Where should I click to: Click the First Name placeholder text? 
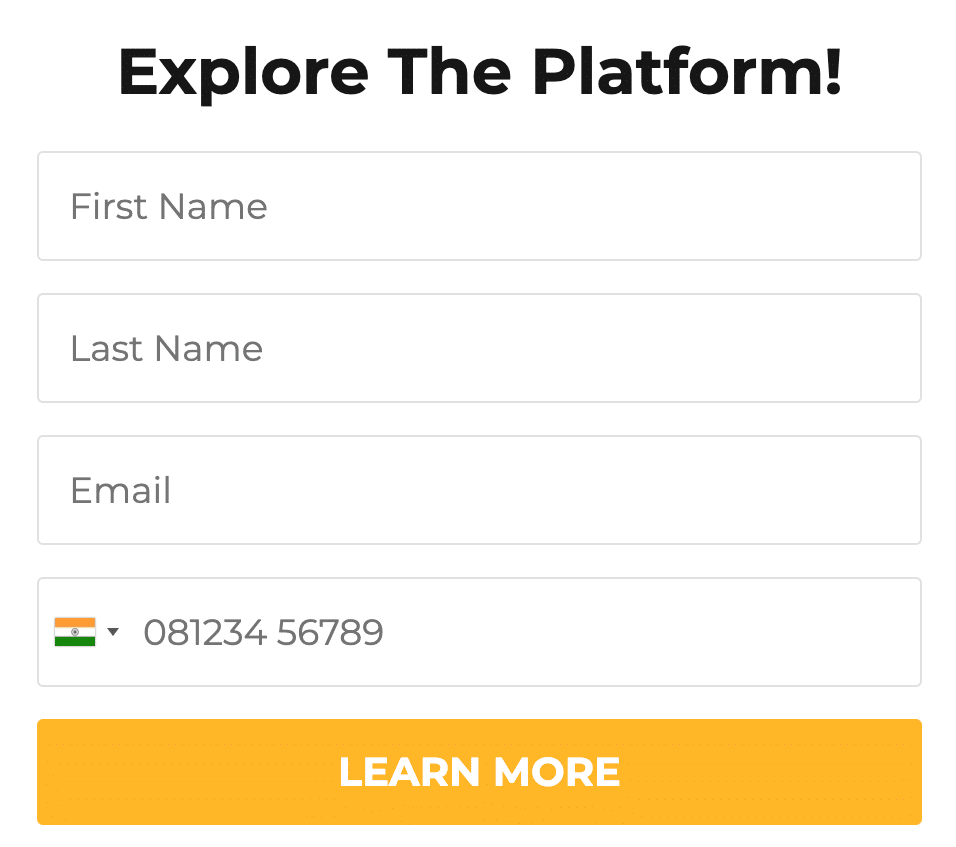168,207
